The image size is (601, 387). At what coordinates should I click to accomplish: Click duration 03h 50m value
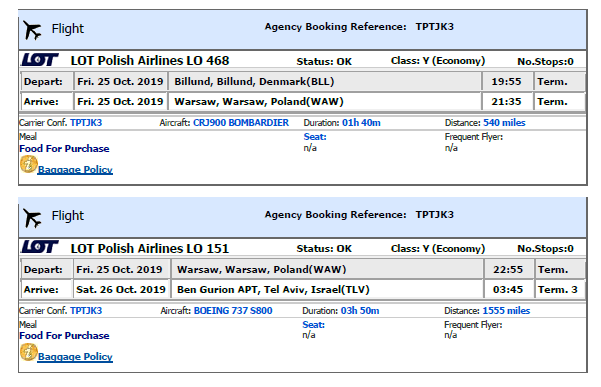[360, 310]
